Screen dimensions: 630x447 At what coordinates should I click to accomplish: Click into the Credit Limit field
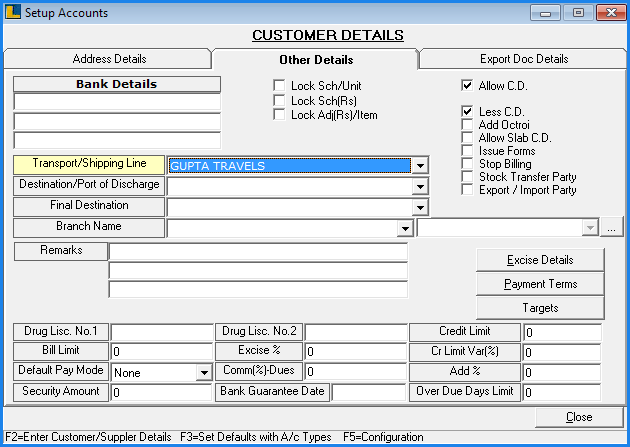click(561, 332)
